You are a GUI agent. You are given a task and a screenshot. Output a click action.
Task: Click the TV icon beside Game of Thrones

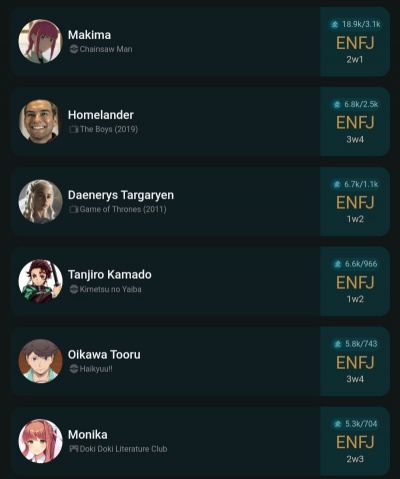(x=74, y=209)
